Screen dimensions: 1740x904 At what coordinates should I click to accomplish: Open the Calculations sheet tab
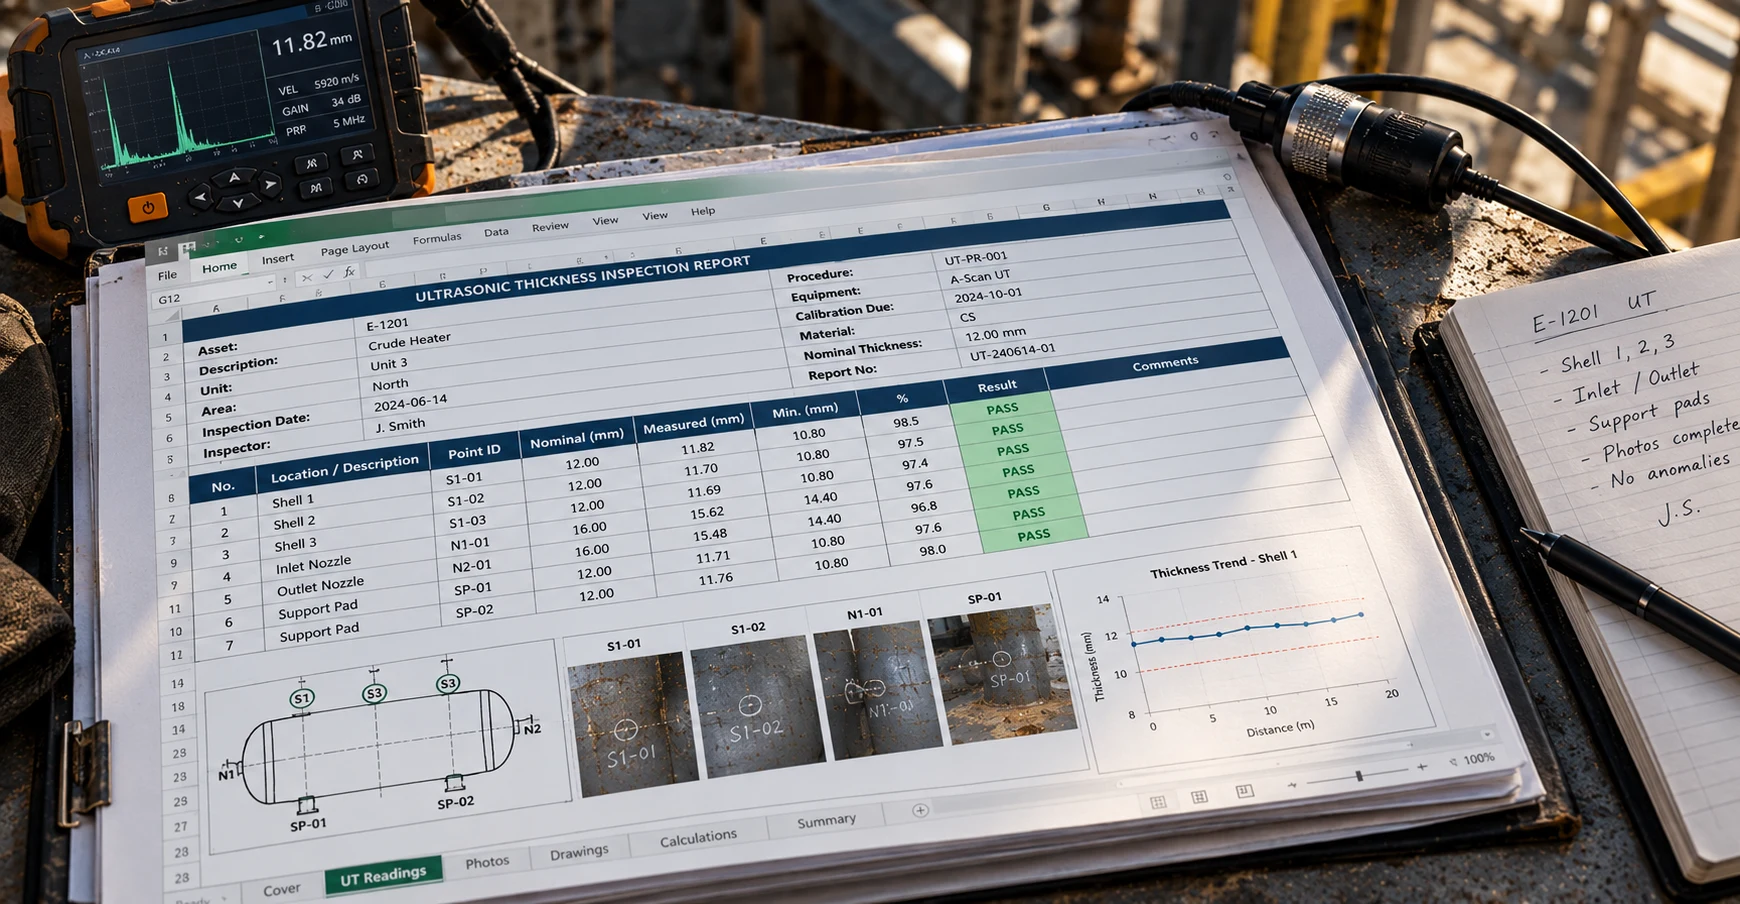(x=698, y=838)
